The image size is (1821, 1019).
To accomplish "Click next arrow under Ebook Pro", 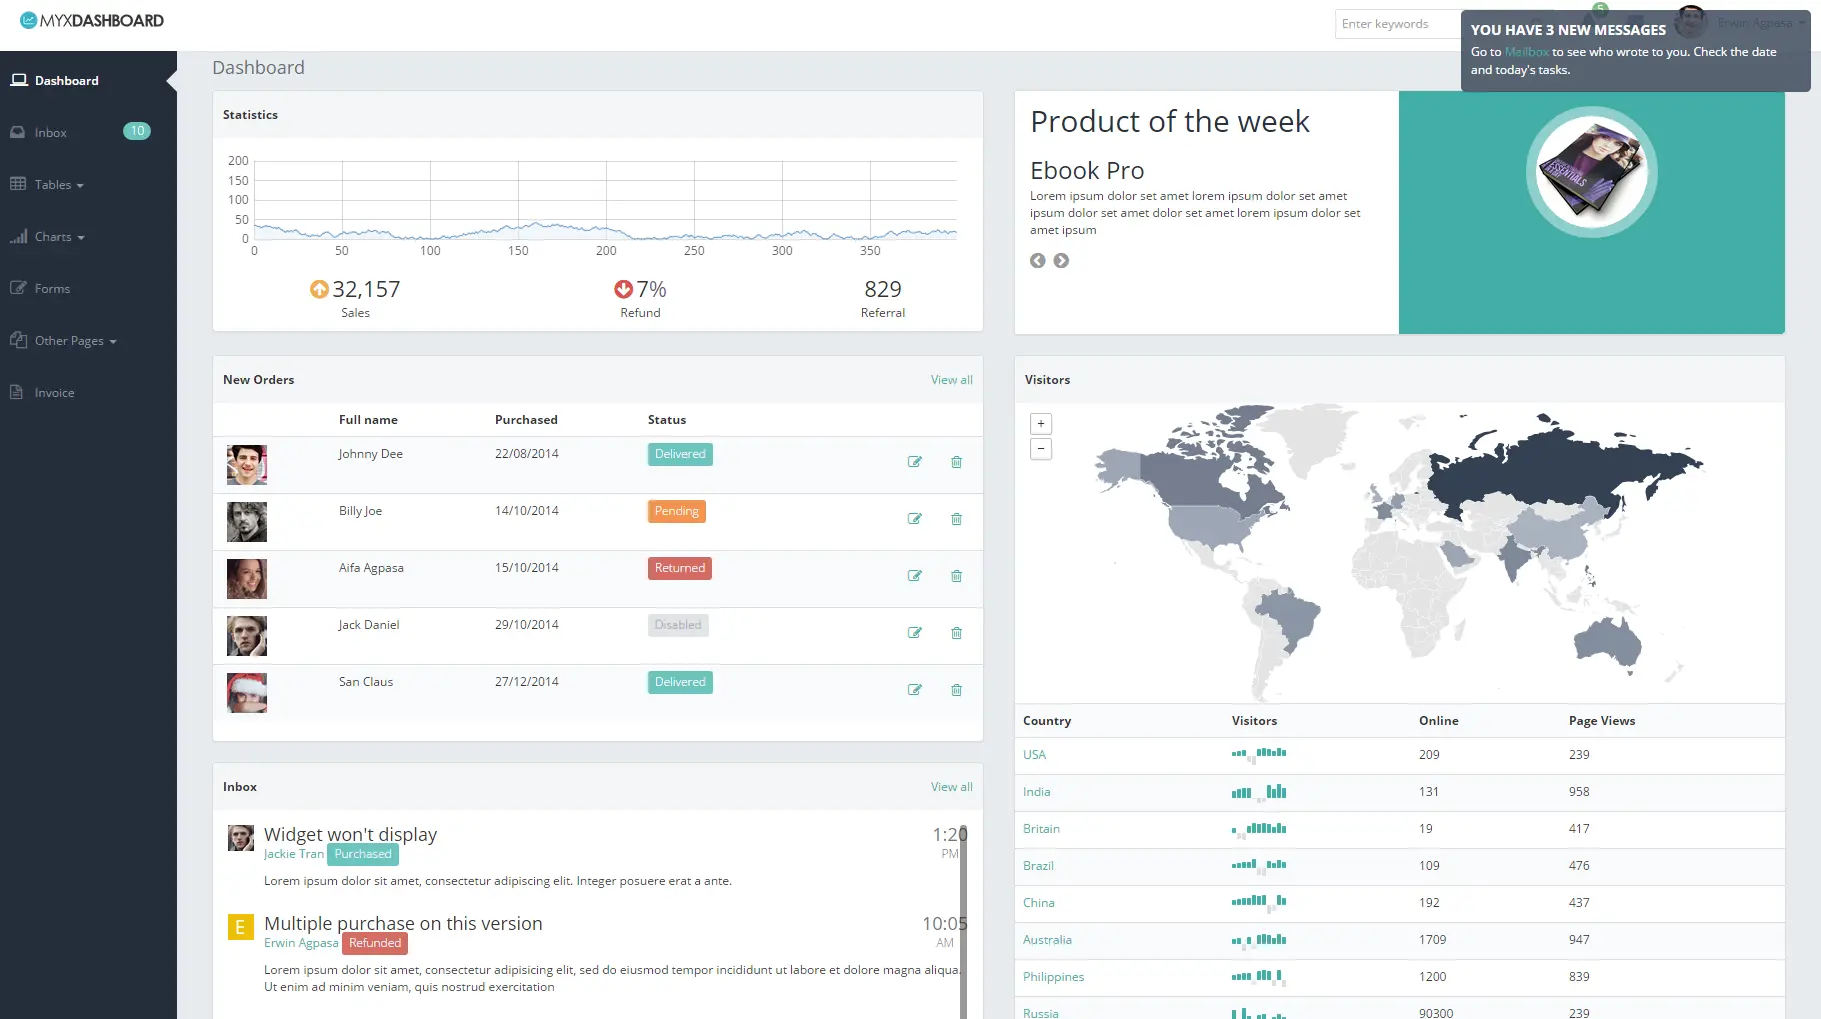I will (x=1061, y=261).
